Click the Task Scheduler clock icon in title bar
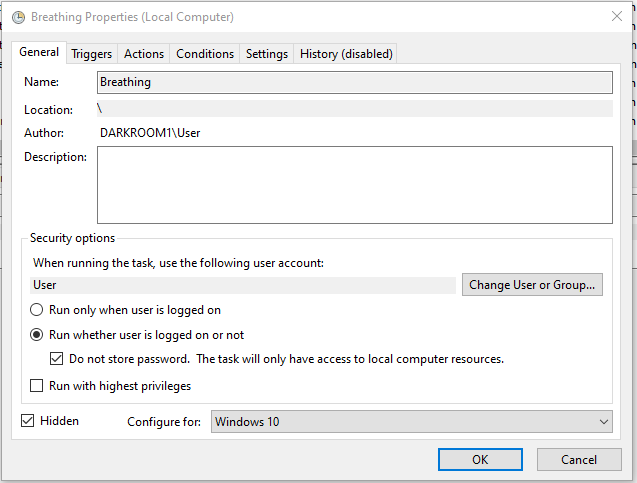Image resolution: width=637 pixels, height=483 pixels. coord(18,17)
